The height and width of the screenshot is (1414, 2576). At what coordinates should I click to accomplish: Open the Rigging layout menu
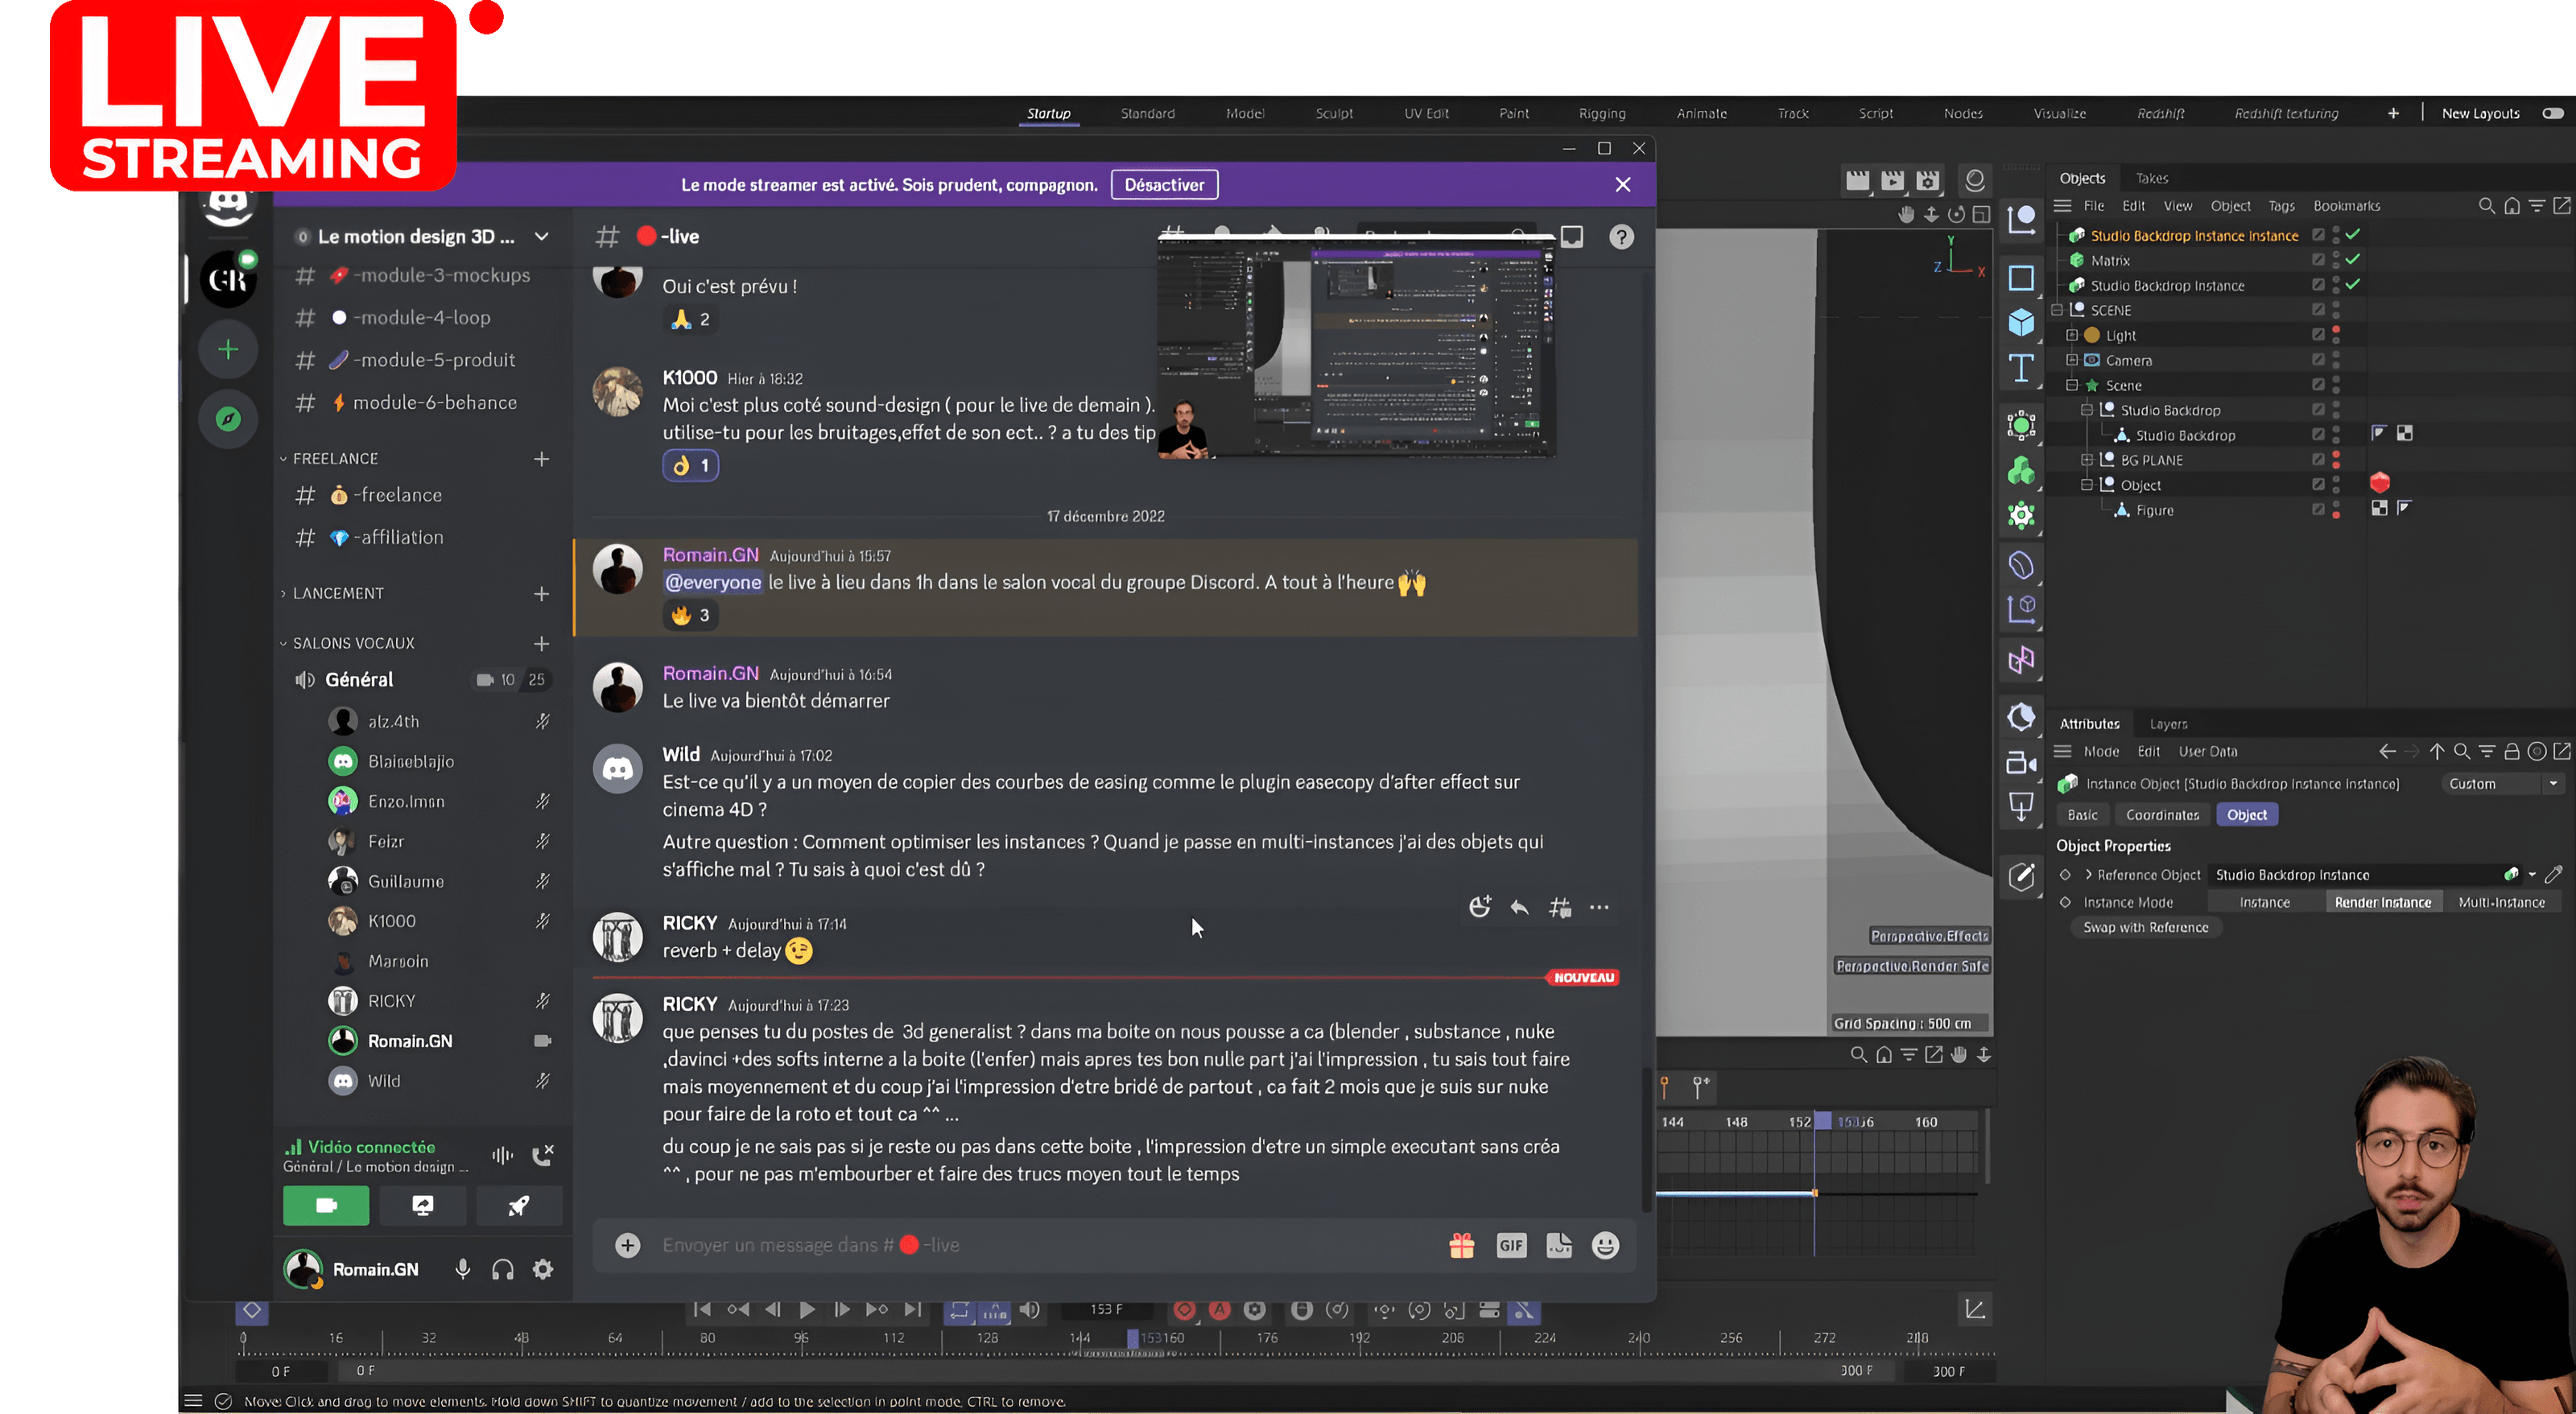click(x=1602, y=113)
